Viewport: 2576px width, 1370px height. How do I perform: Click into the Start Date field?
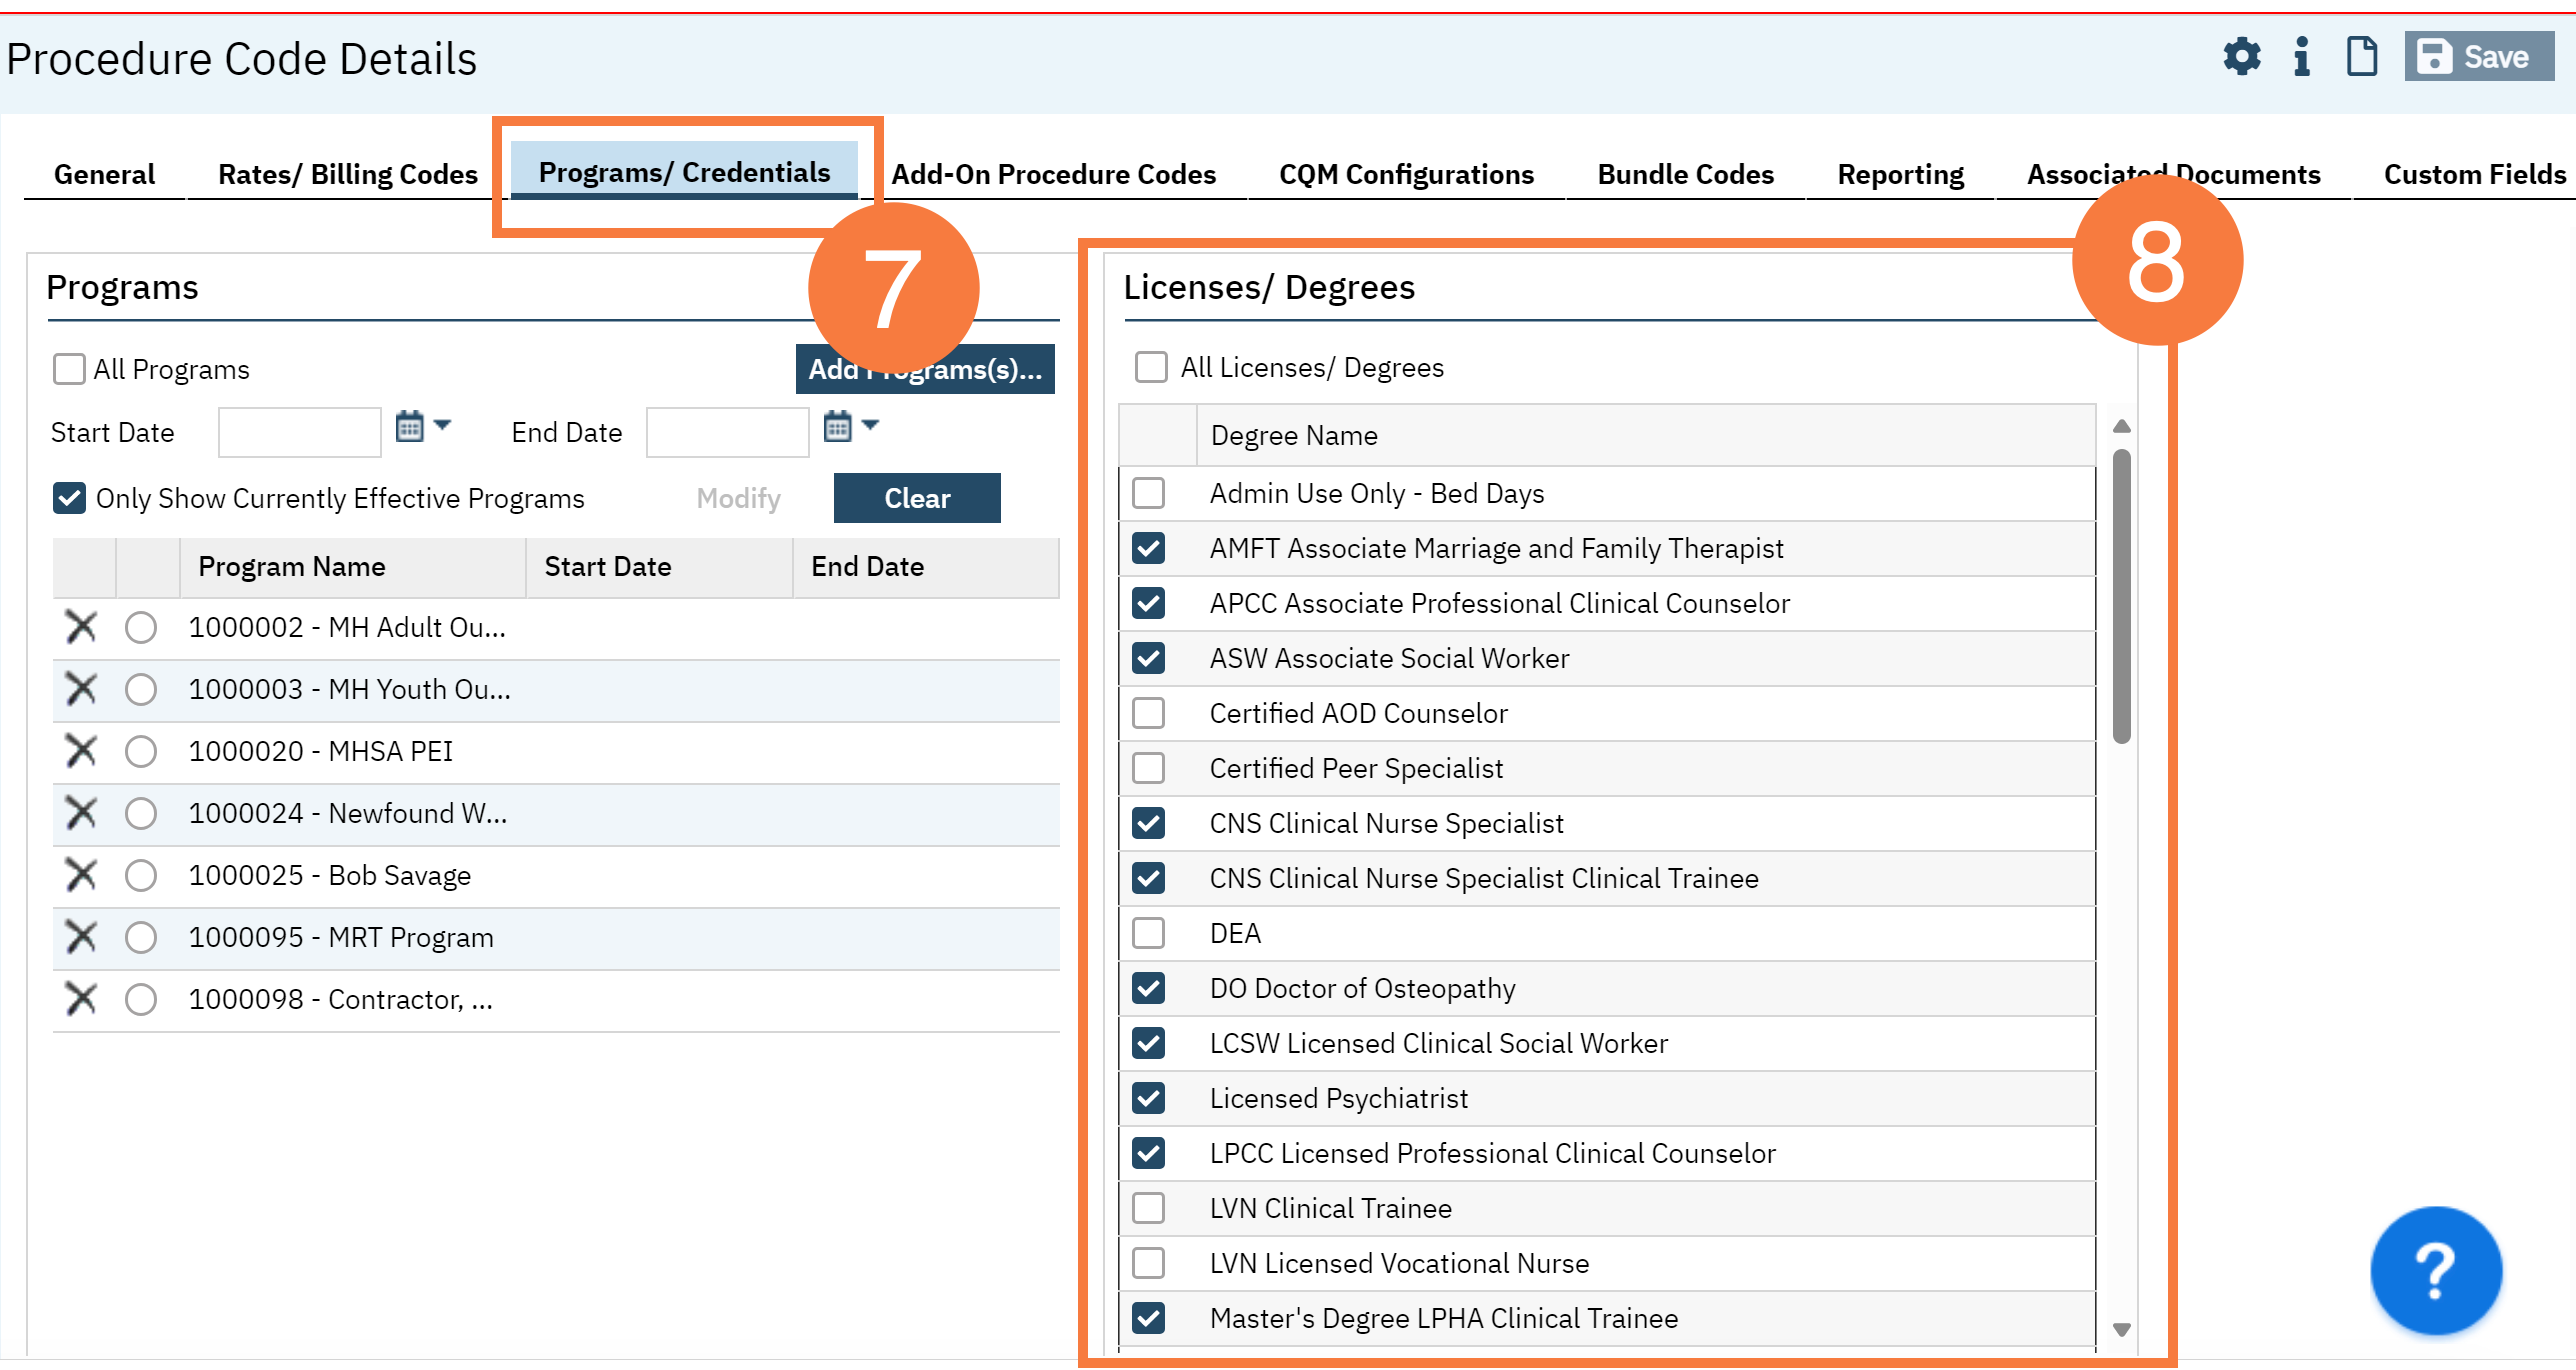[x=299, y=432]
